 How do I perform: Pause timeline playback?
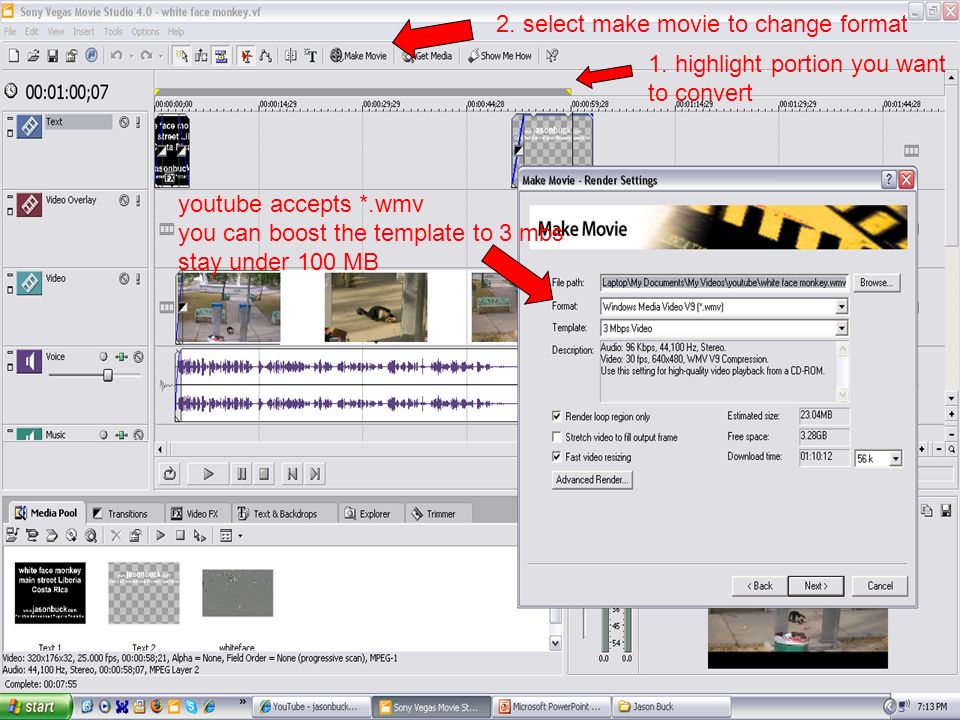(x=242, y=473)
